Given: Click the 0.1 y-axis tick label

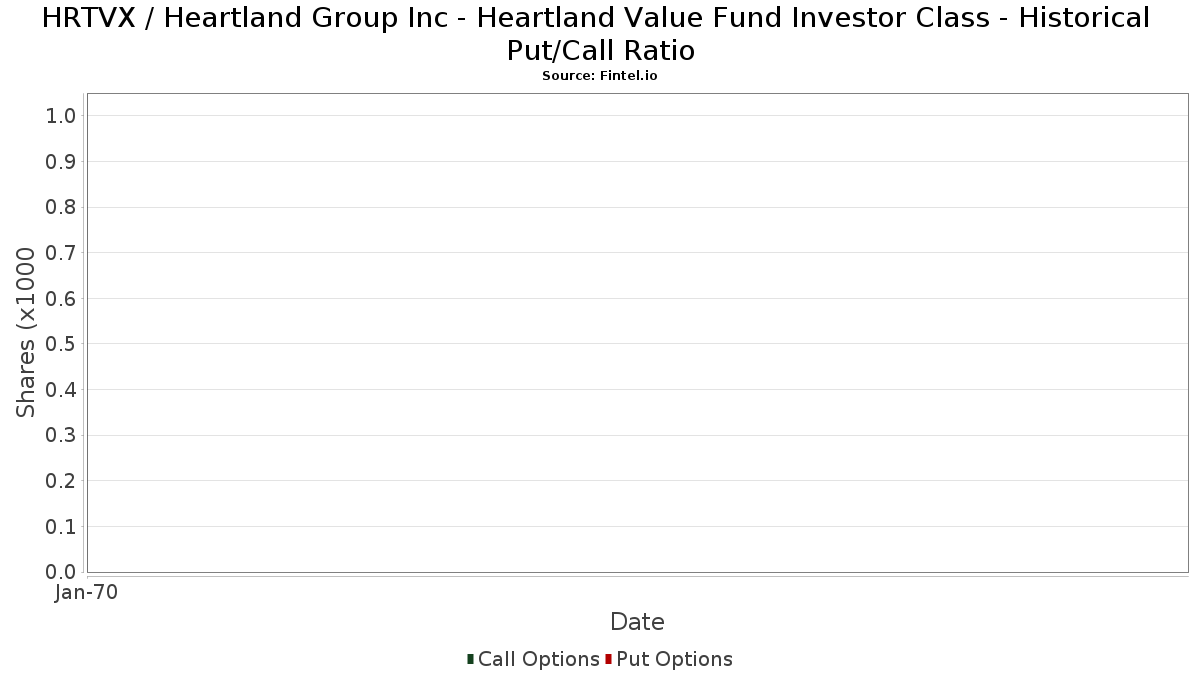Looking at the screenshot, I should [x=61, y=527].
